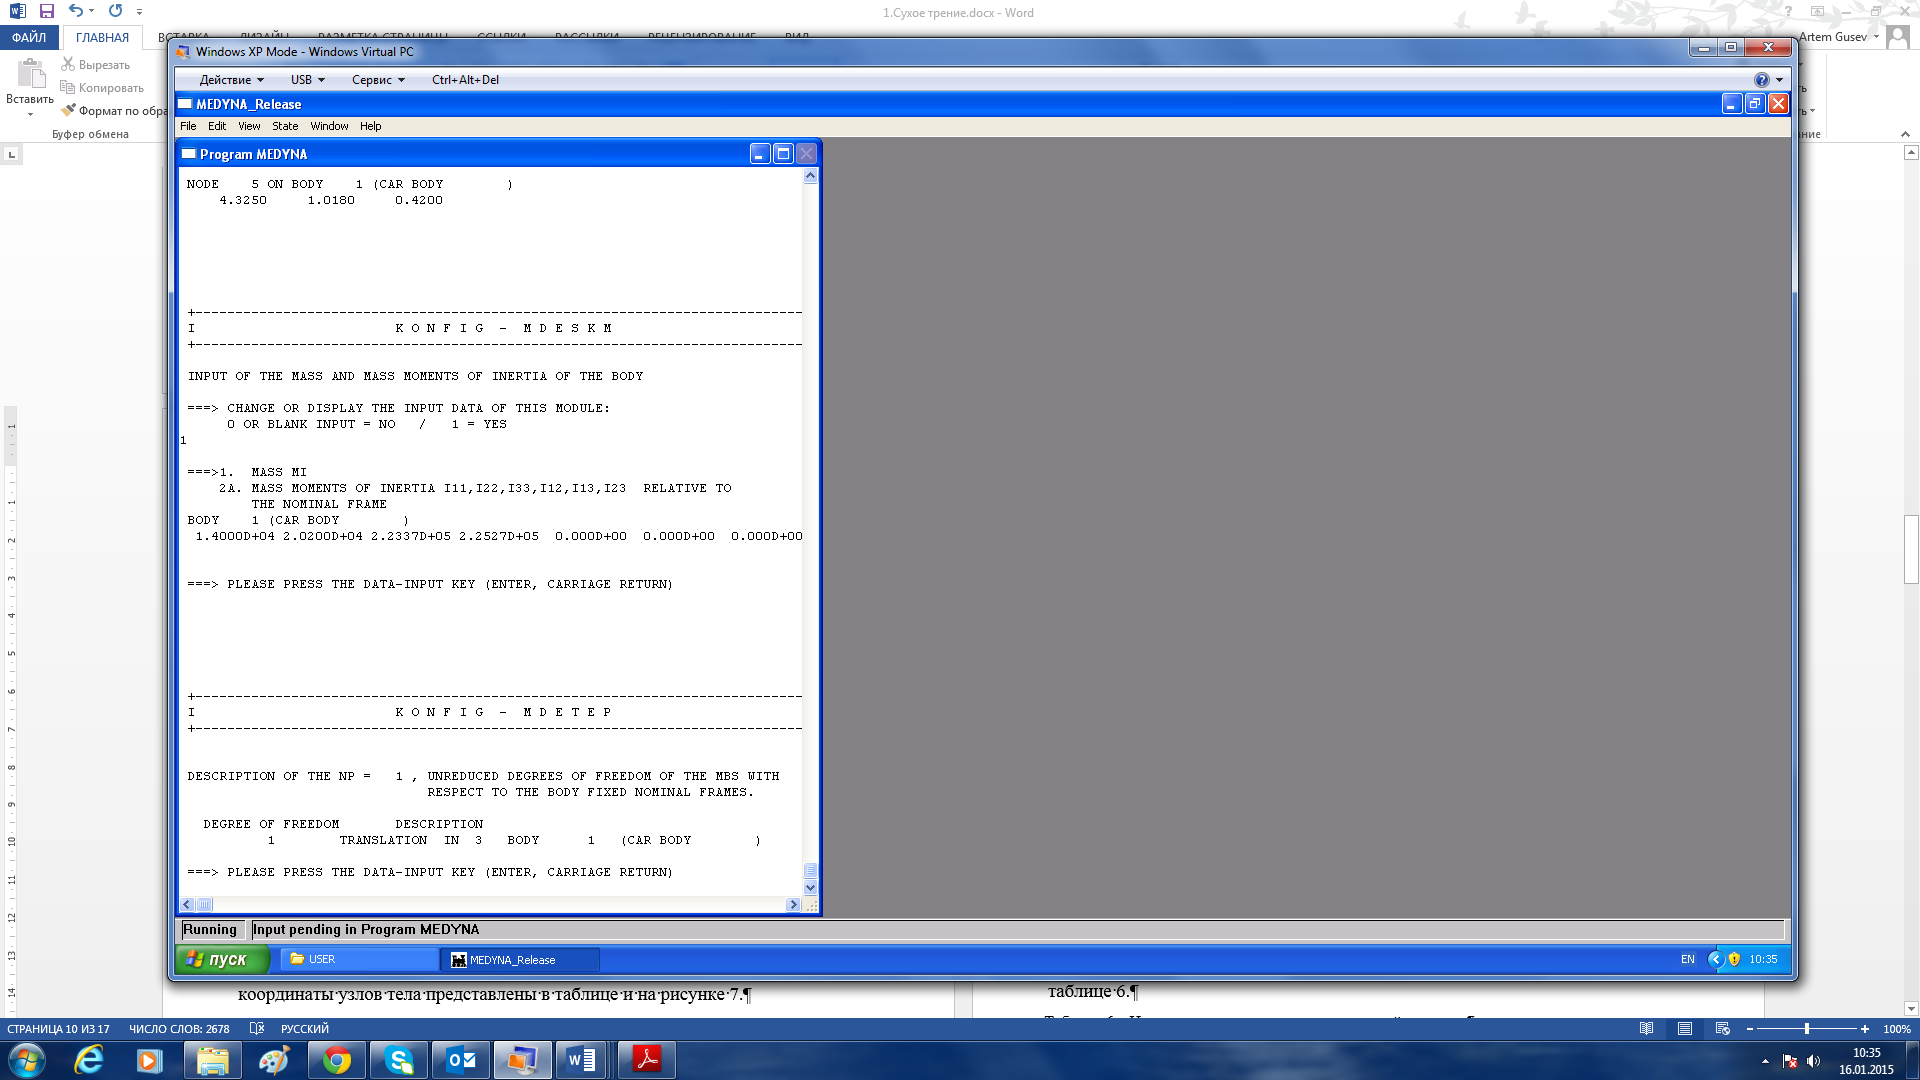Click the Вставить paste icon in Word
Image resolution: width=1920 pixels, height=1080 pixels.
(30, 74)
